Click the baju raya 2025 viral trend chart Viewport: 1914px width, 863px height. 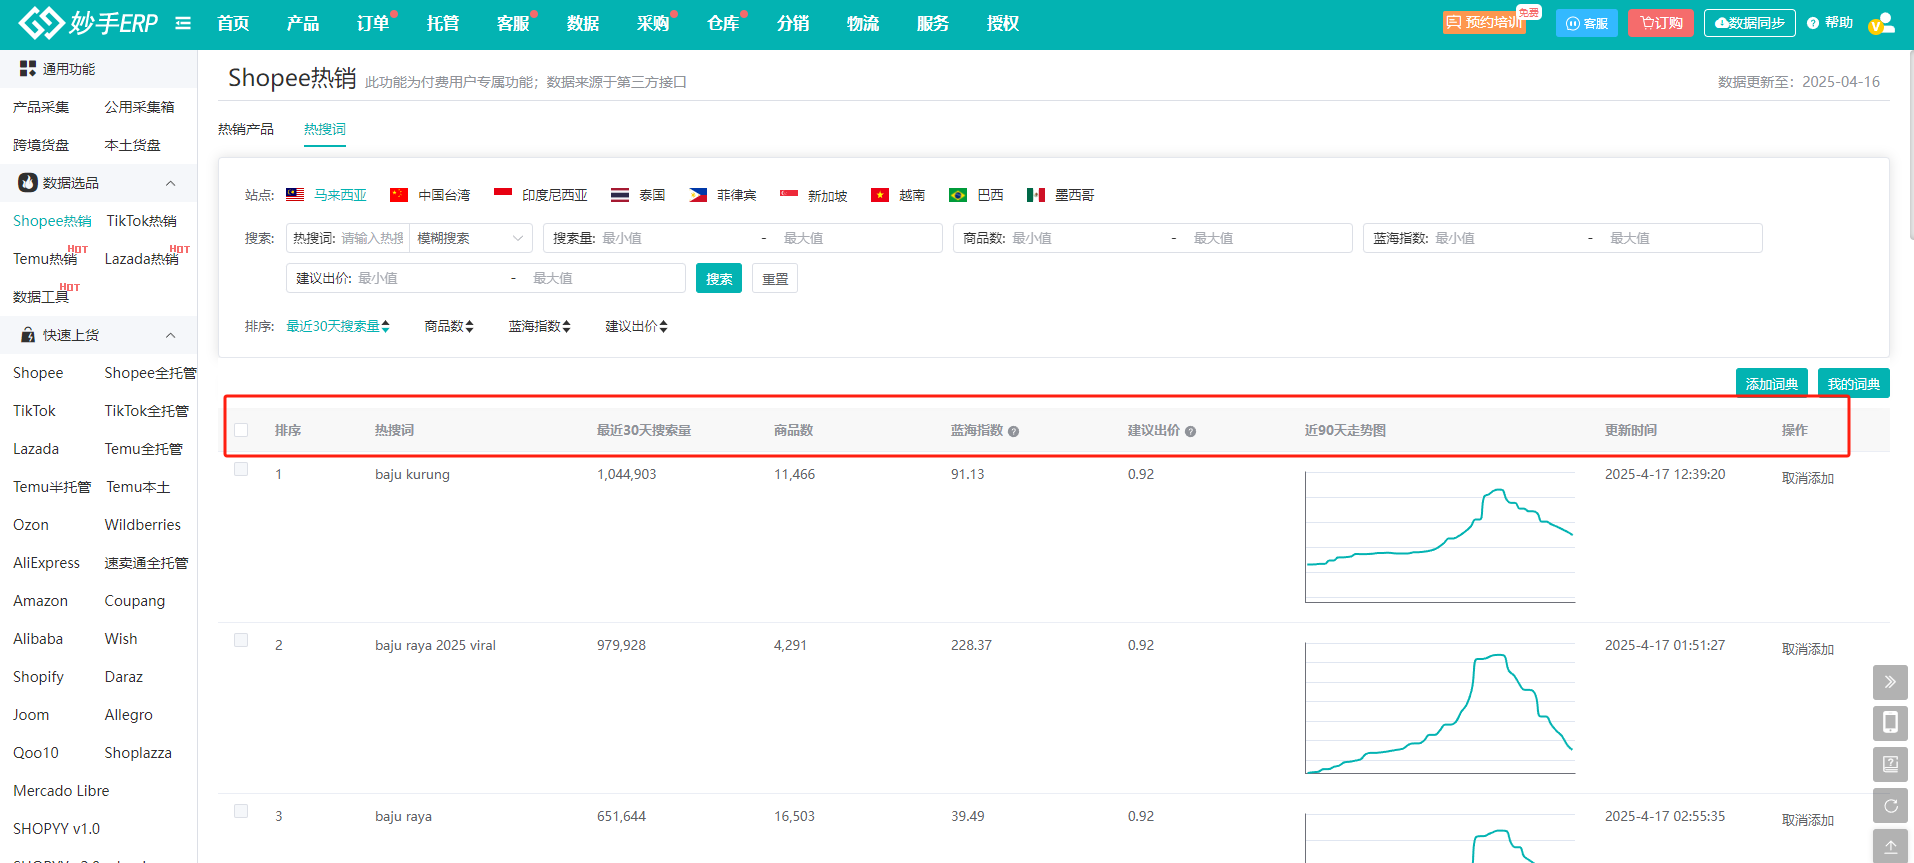pyautogui.click(x=1440, y=708)
